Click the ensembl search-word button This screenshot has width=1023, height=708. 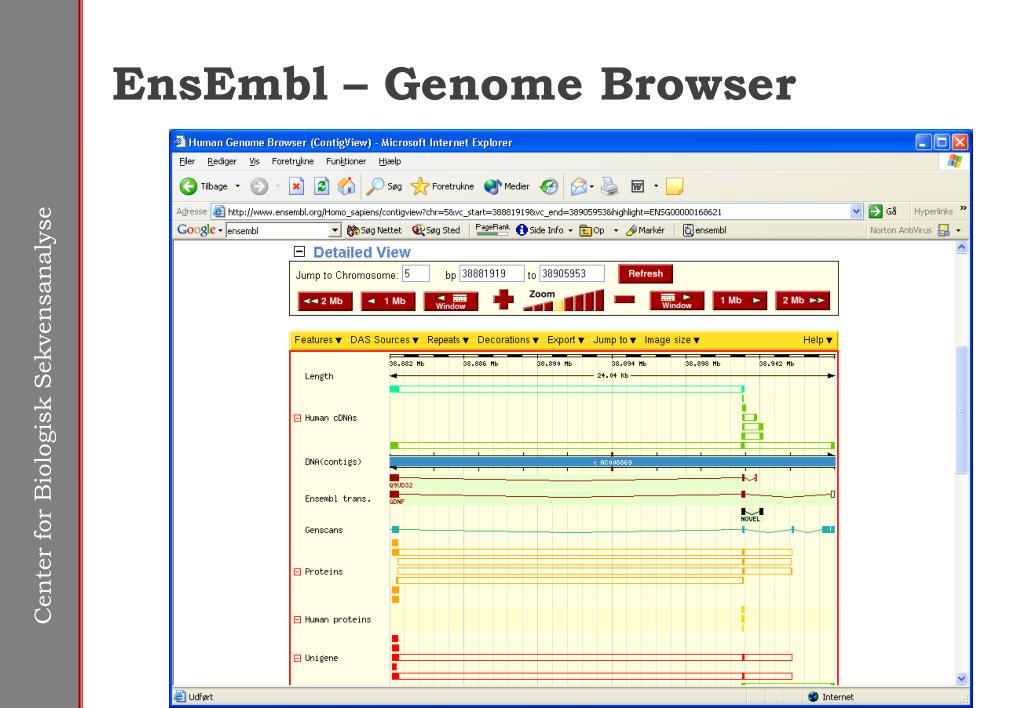tap(704, 230)
